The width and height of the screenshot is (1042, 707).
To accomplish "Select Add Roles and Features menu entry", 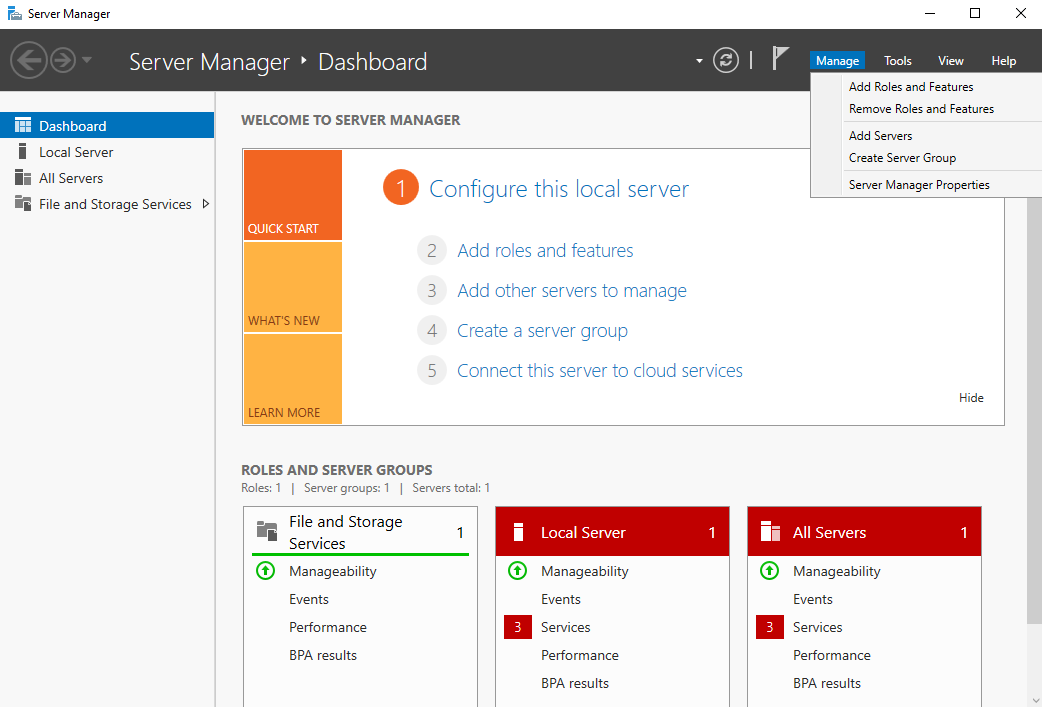I will pyautogui.click(x=910, y=87).
